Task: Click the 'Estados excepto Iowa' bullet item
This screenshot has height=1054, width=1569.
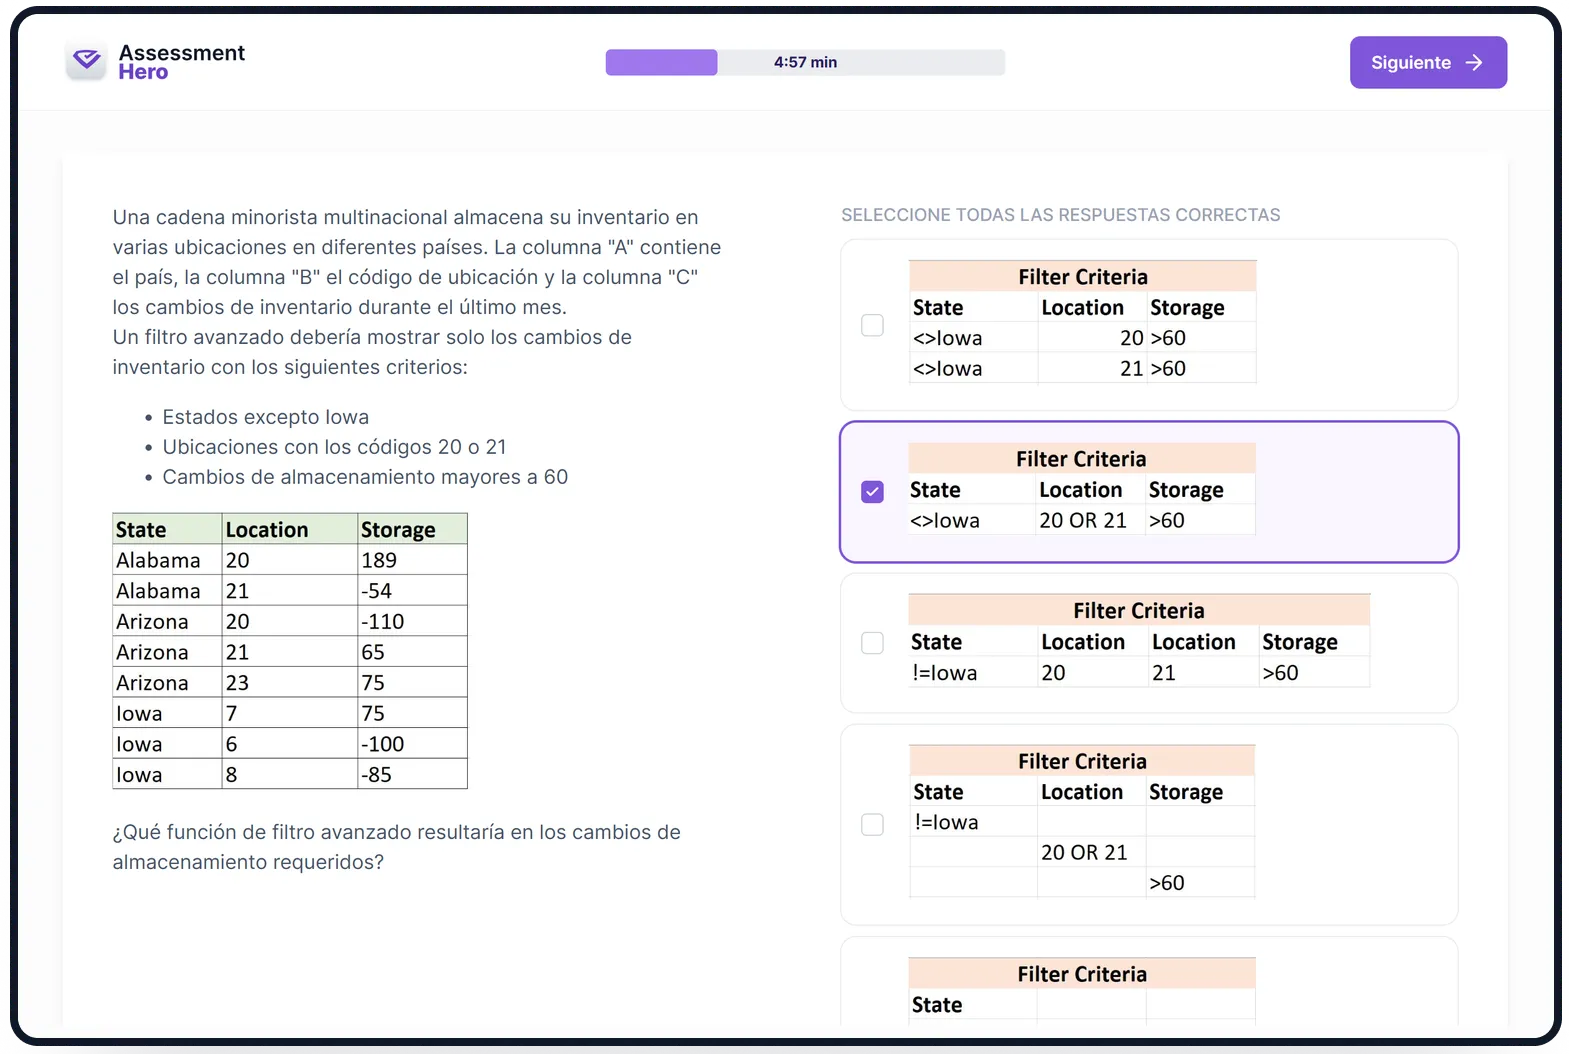Action: click(x=265, y=417)
